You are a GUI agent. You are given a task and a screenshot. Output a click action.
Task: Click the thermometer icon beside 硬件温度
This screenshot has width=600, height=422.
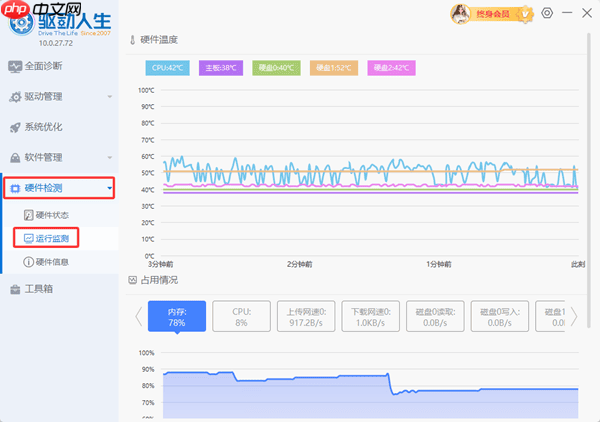pyautogui.click(x=132, y=40)
